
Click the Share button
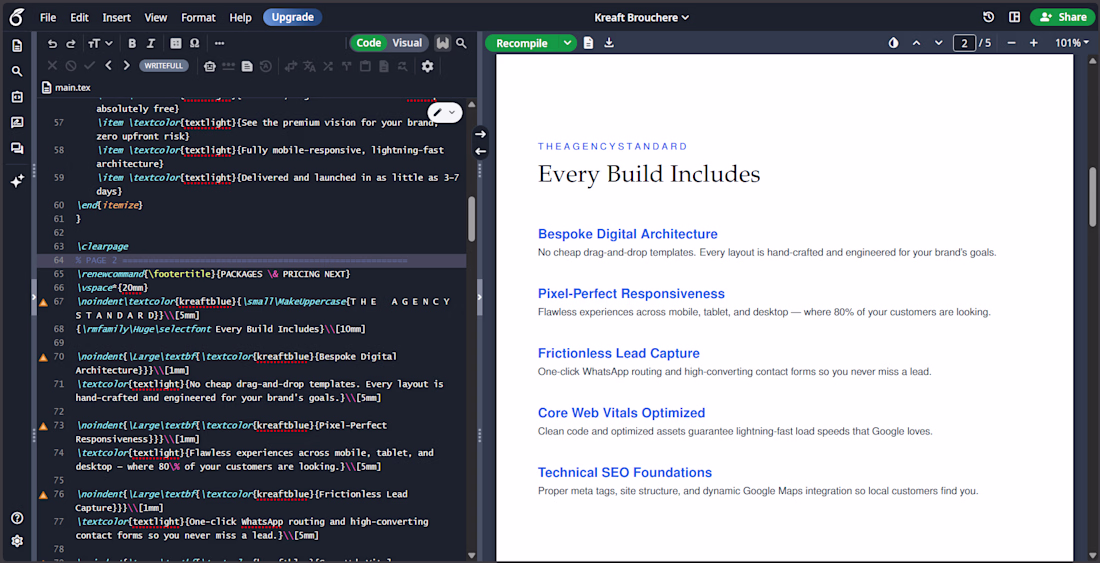(1063, 18)
